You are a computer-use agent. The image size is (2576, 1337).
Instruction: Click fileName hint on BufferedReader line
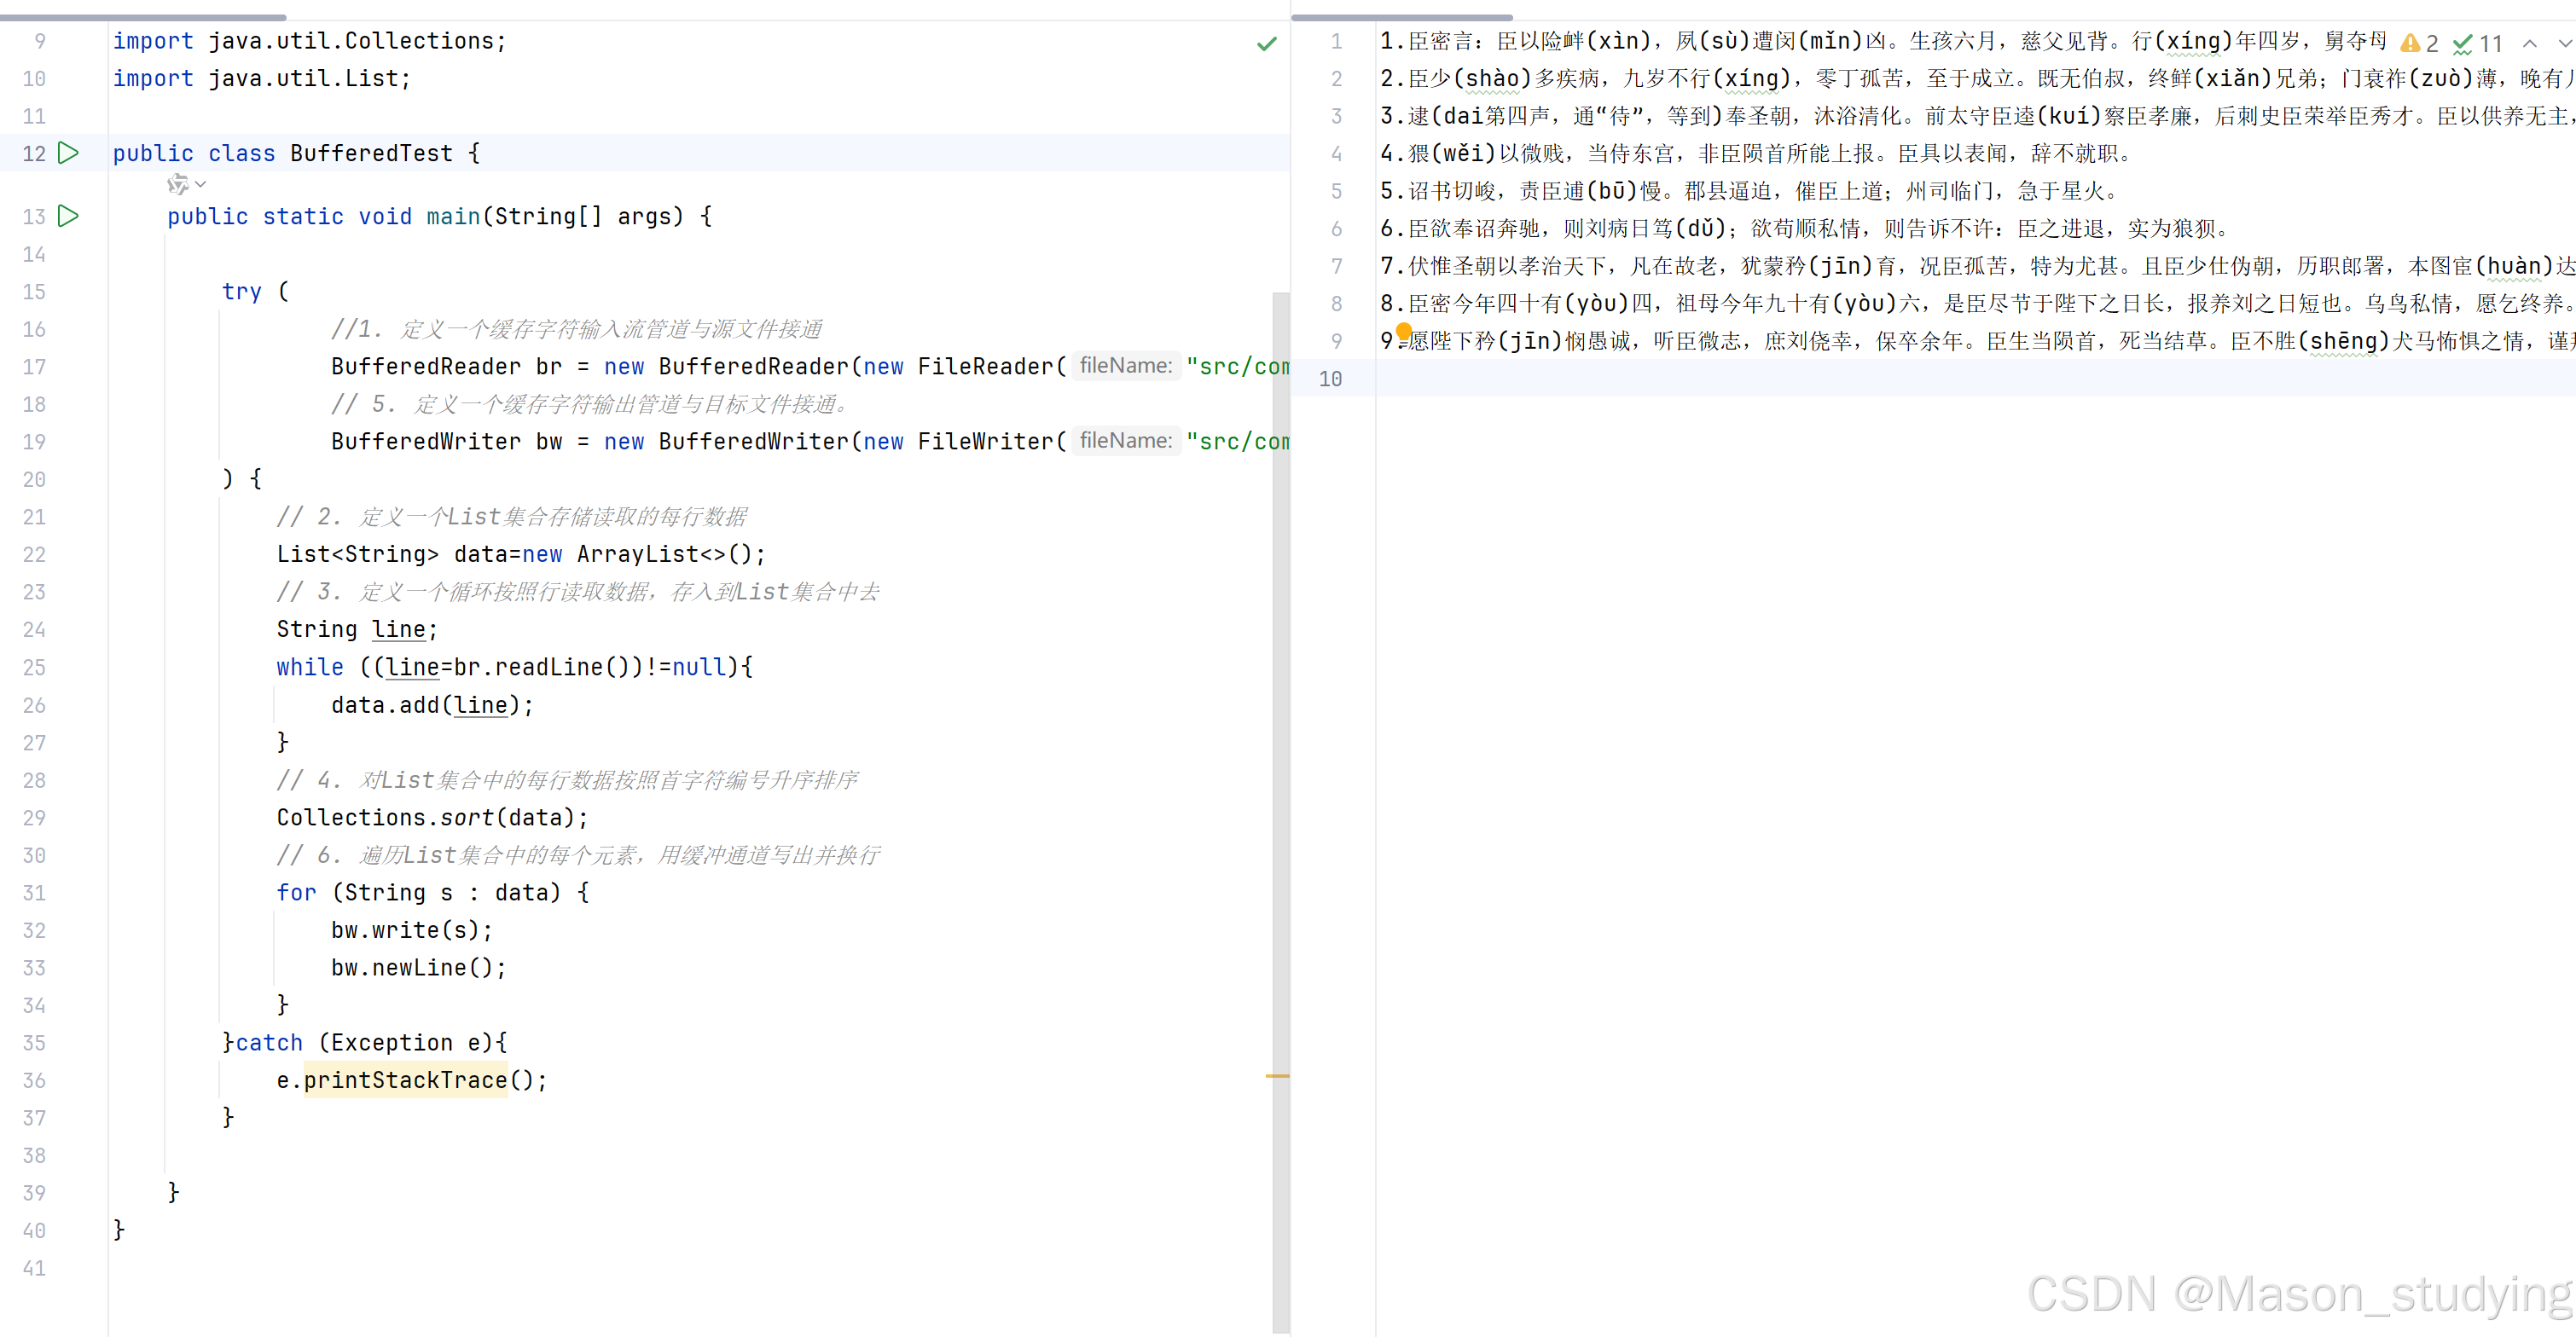point(1125,366)
